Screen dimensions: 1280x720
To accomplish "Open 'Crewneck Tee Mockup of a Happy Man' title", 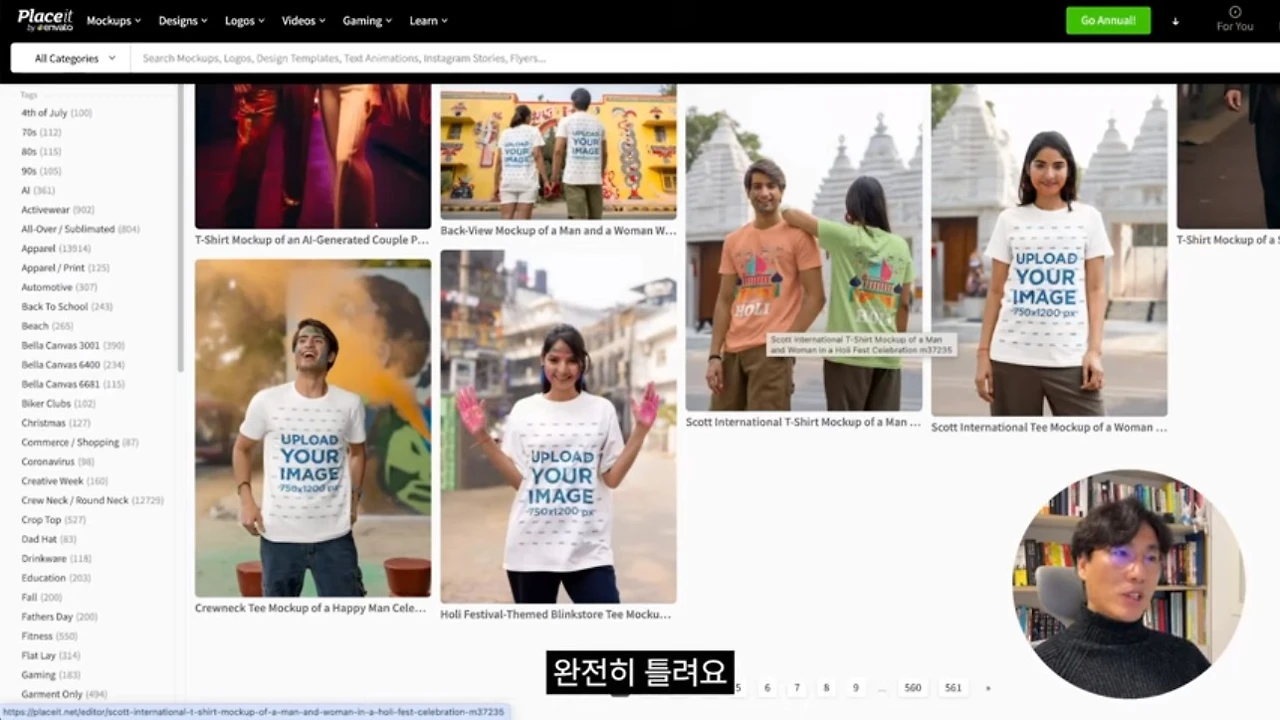I will coord(310,608).
